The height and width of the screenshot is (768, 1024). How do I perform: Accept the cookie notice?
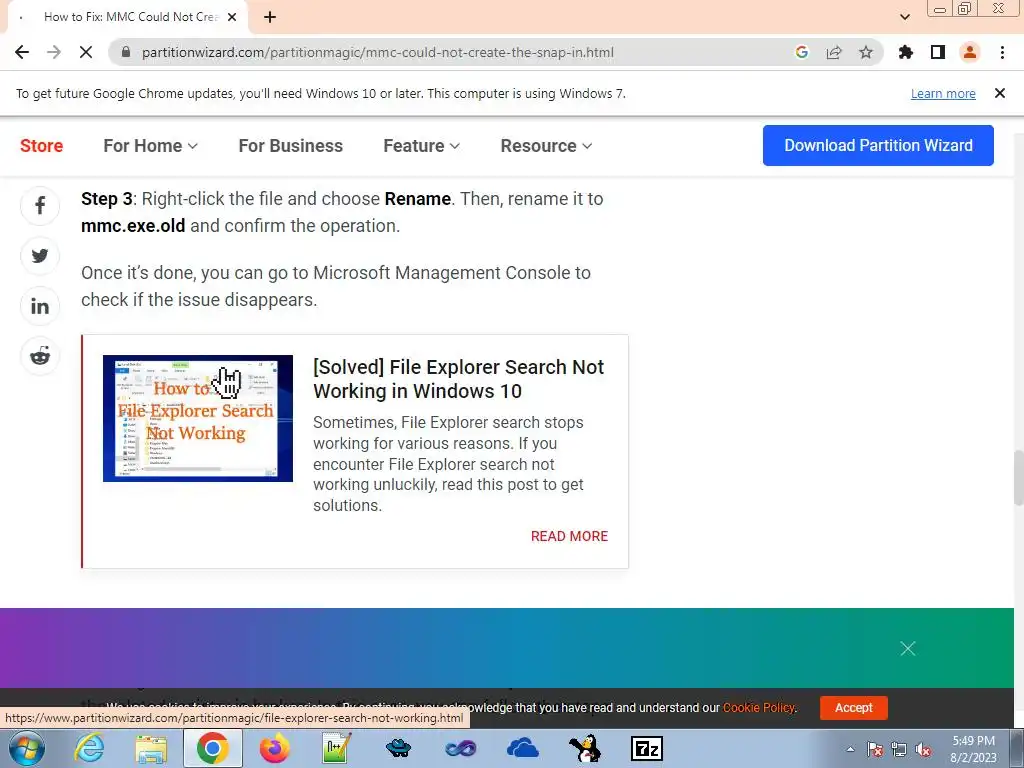pos(854,707)
